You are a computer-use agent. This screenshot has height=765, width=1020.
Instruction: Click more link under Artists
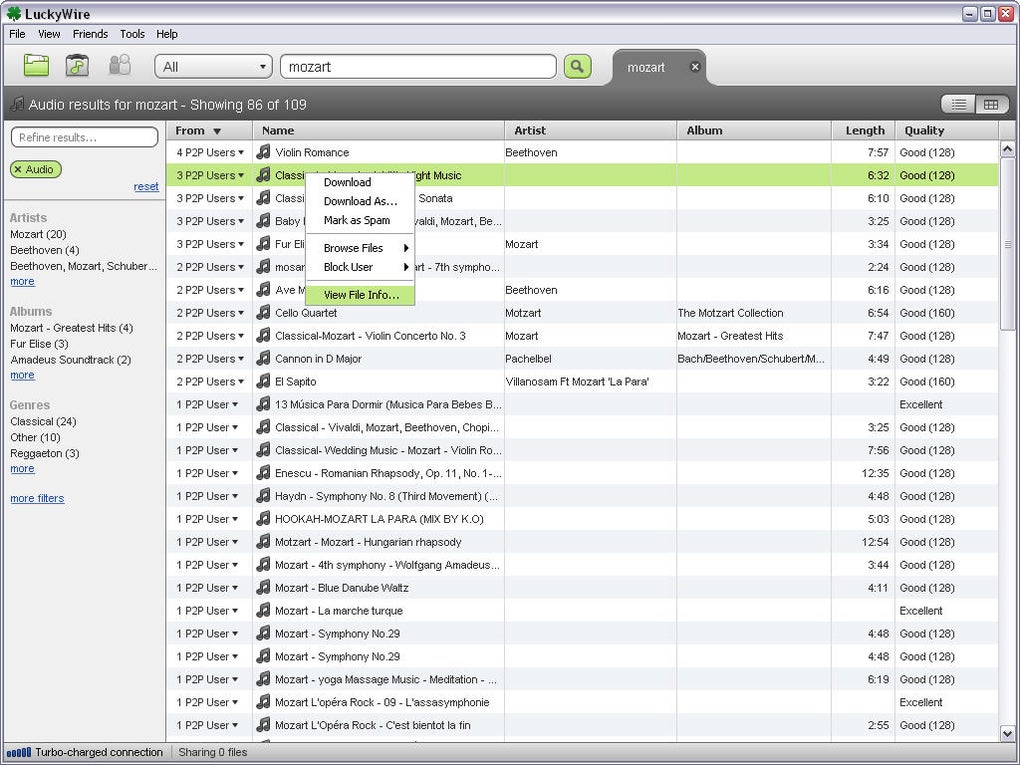pos(22,281)
